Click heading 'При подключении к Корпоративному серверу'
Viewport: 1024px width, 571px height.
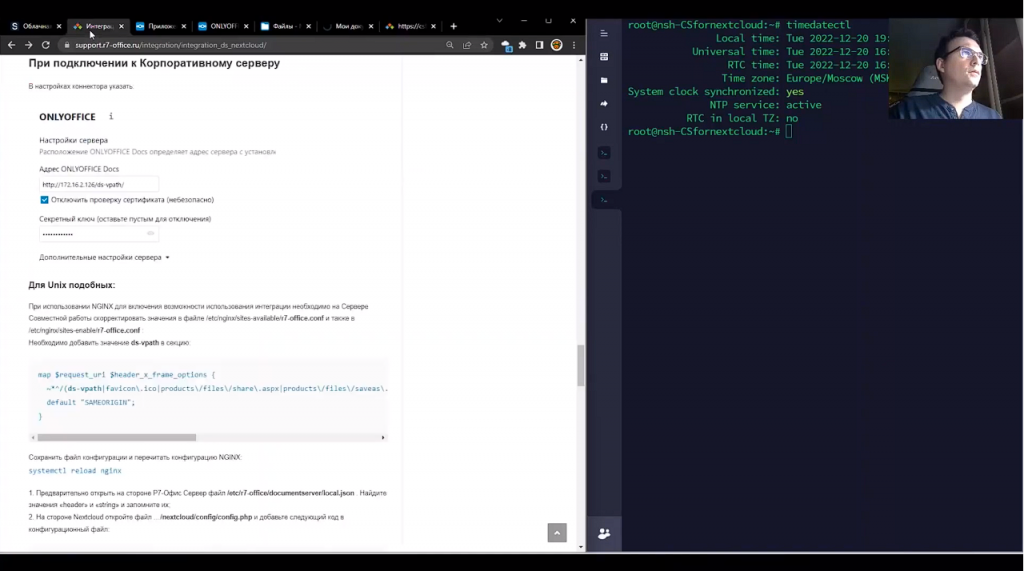pyautogui.click(x=154, y=63)
